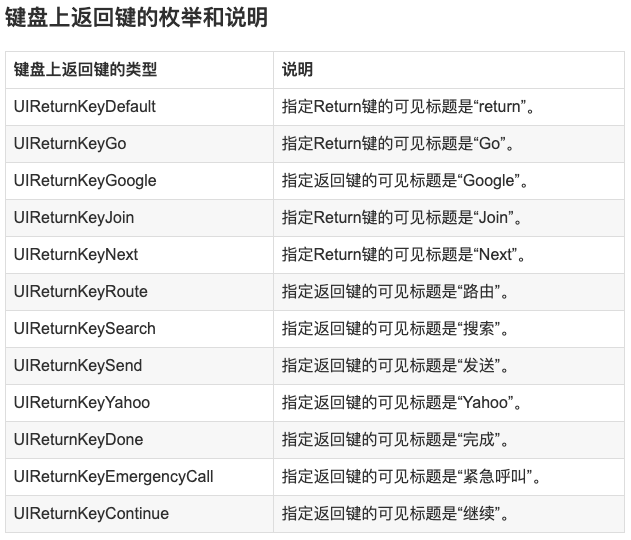Click description mentioning “搜索” title
This screenshot has height=540, width=631.
pyautogui.click(x=449, y=329)
